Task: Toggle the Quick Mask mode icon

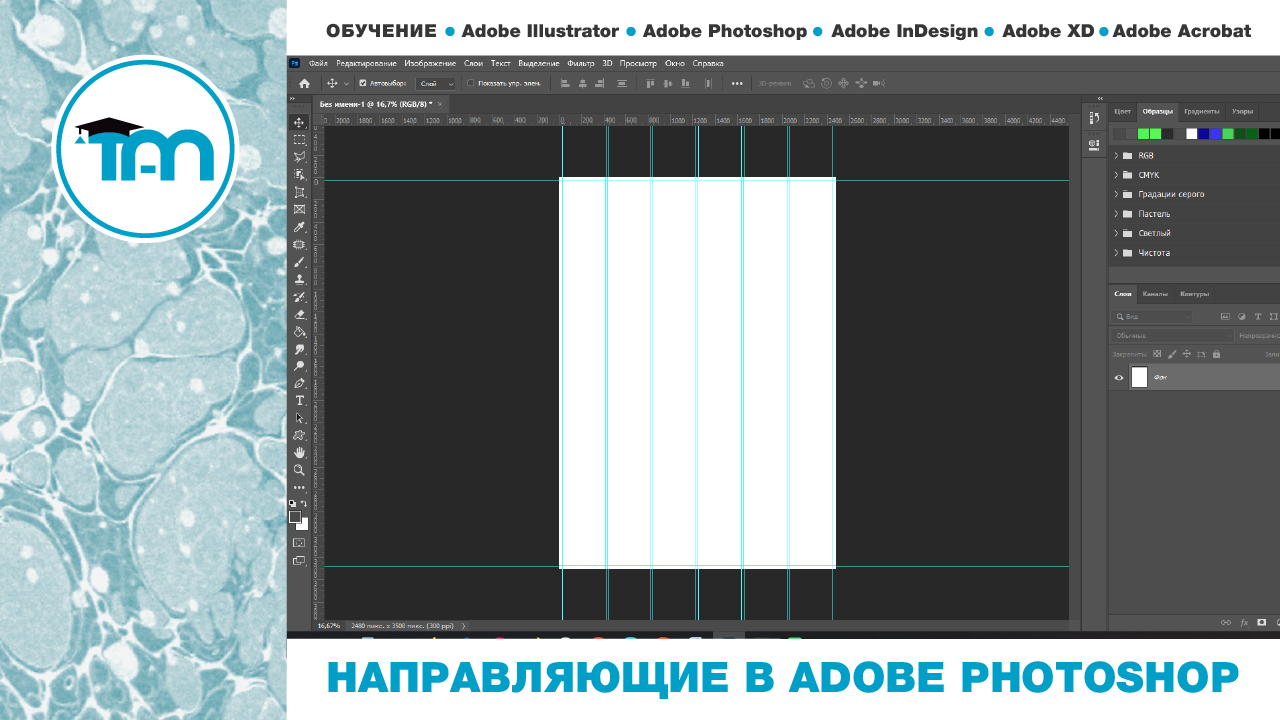Action: click(x=299, y=543)
